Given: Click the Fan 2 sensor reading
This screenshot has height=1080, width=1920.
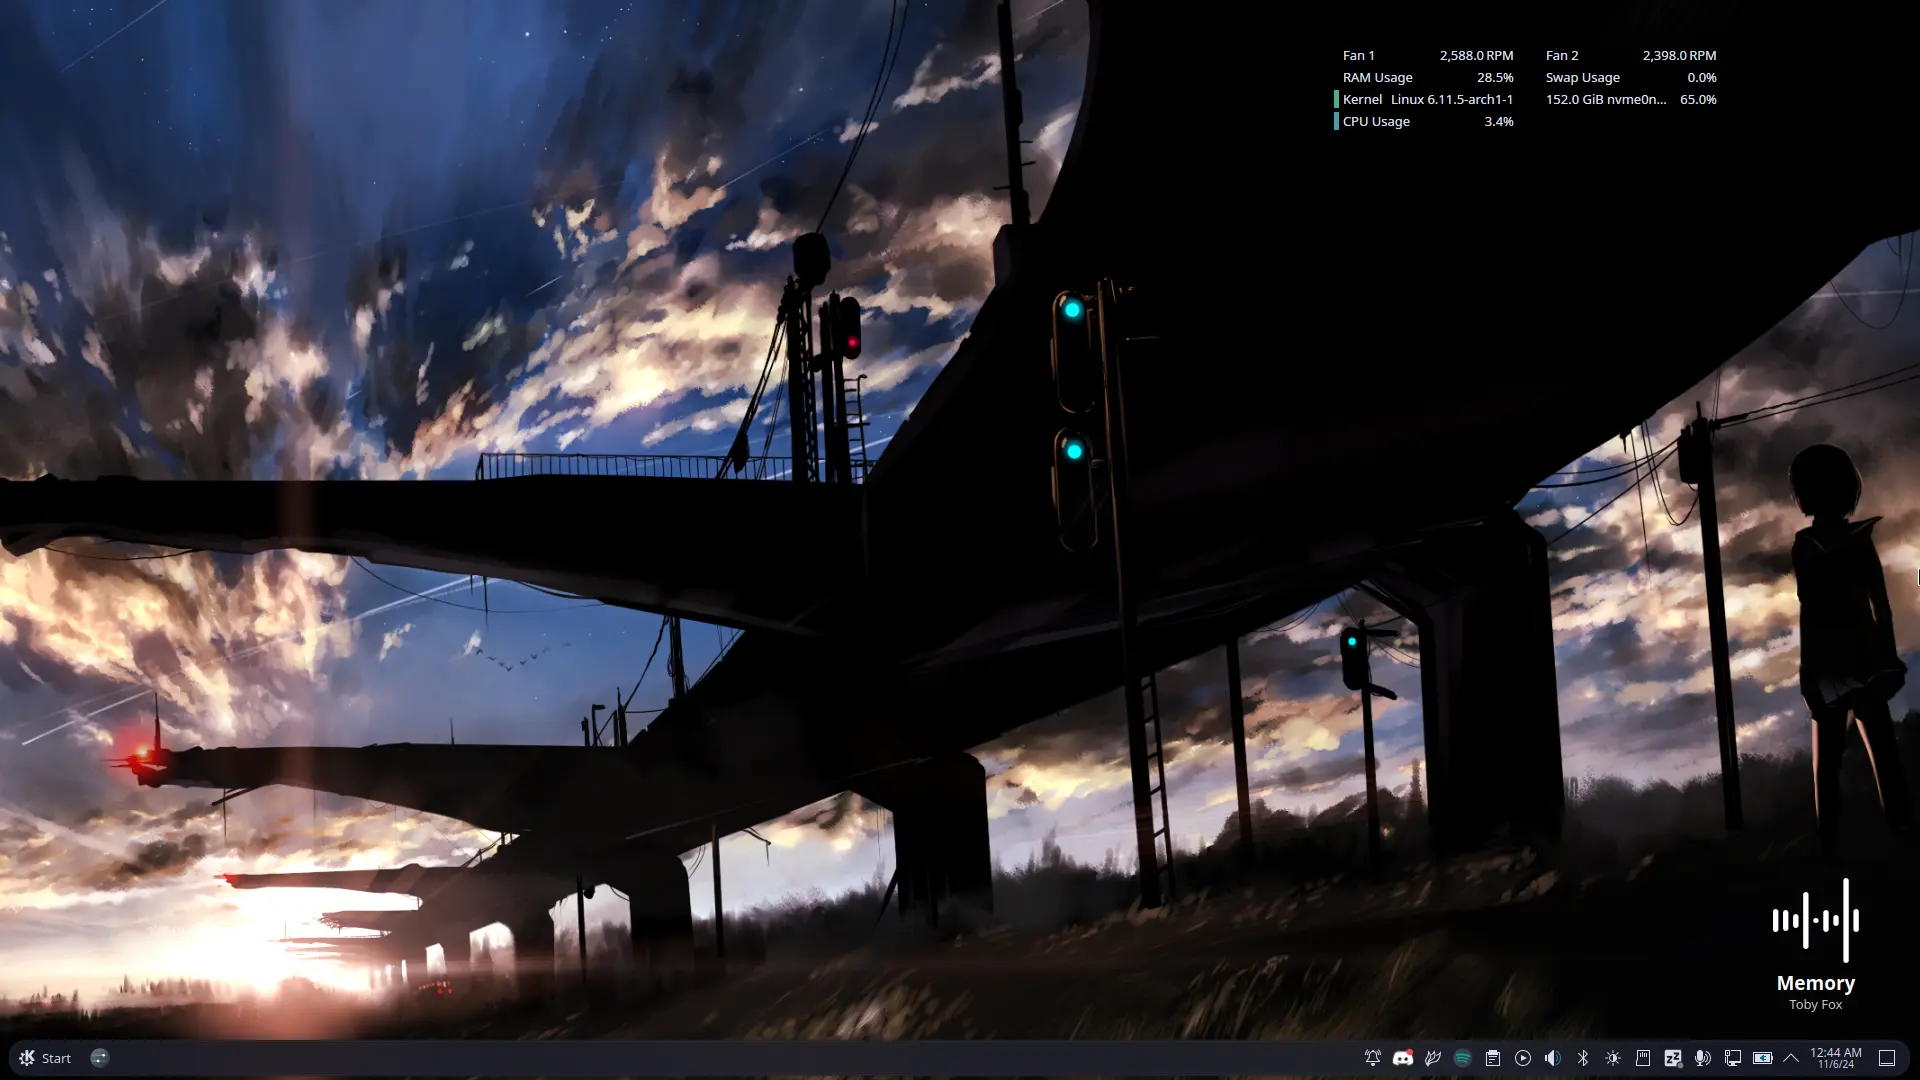Looking at the screenshot, I should 1631,56.
